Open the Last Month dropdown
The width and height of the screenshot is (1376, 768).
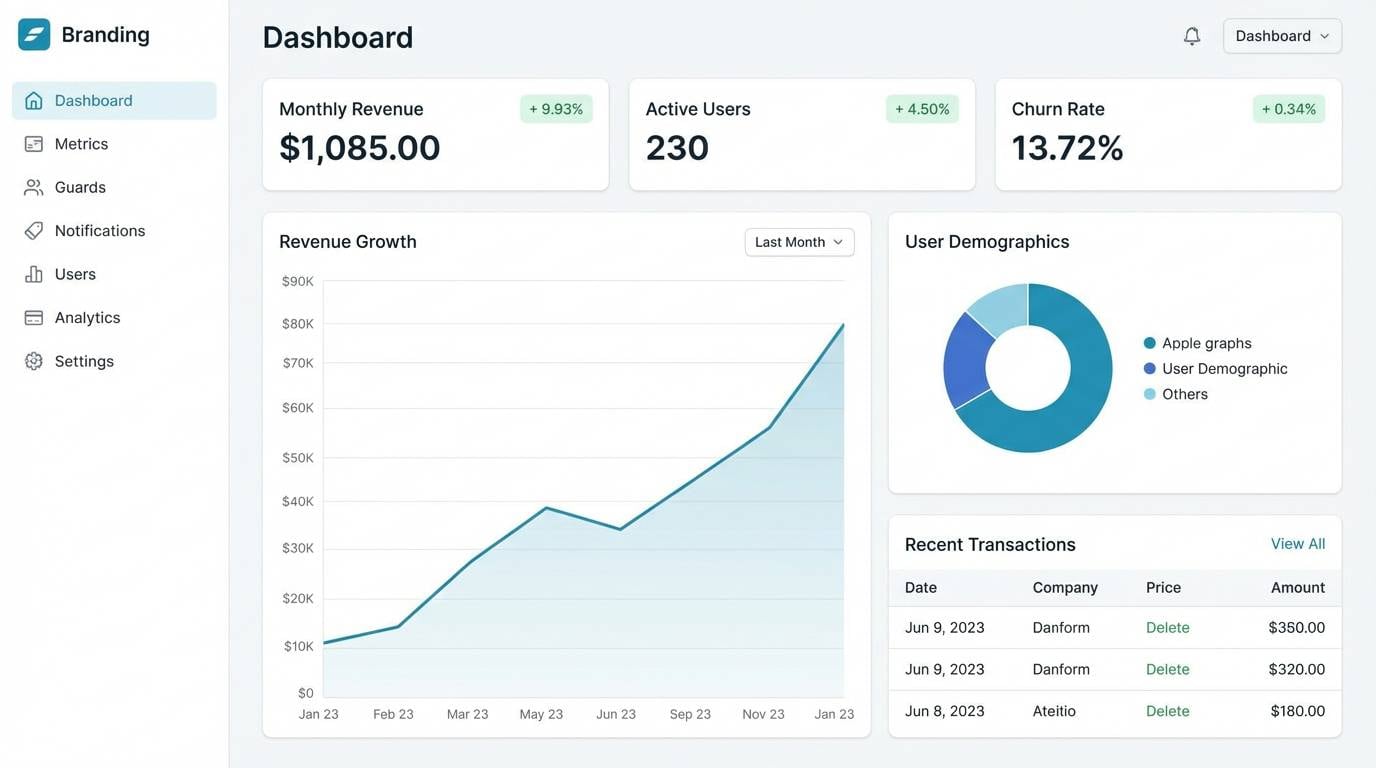coord(798,241)
